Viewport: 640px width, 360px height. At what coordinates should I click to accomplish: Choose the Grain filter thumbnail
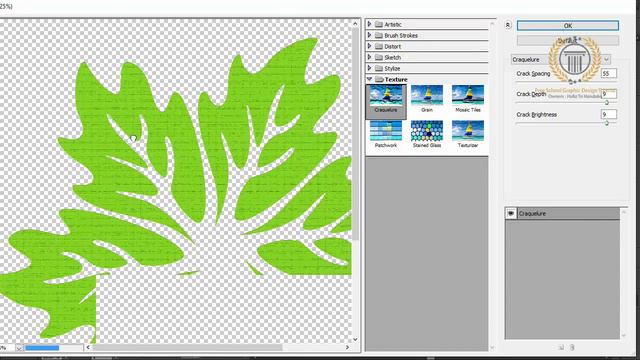(x=427, y=99)
